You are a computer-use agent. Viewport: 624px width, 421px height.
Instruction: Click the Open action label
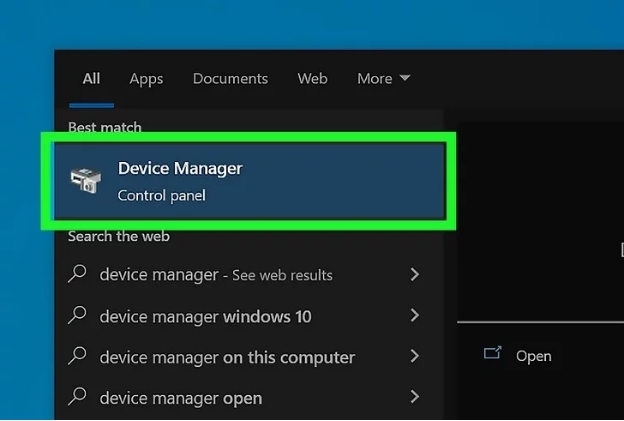pyautogui.click(x=533, y=355)
